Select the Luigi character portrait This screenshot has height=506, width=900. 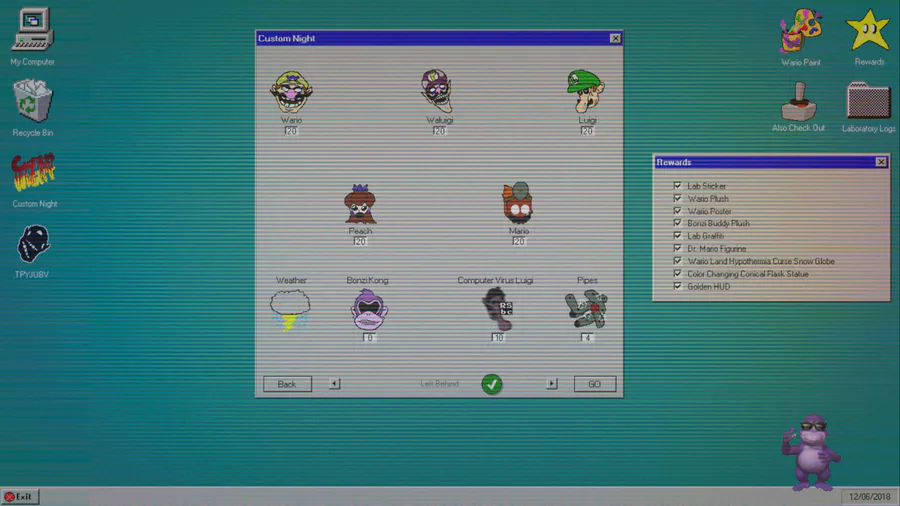[585, 91]
